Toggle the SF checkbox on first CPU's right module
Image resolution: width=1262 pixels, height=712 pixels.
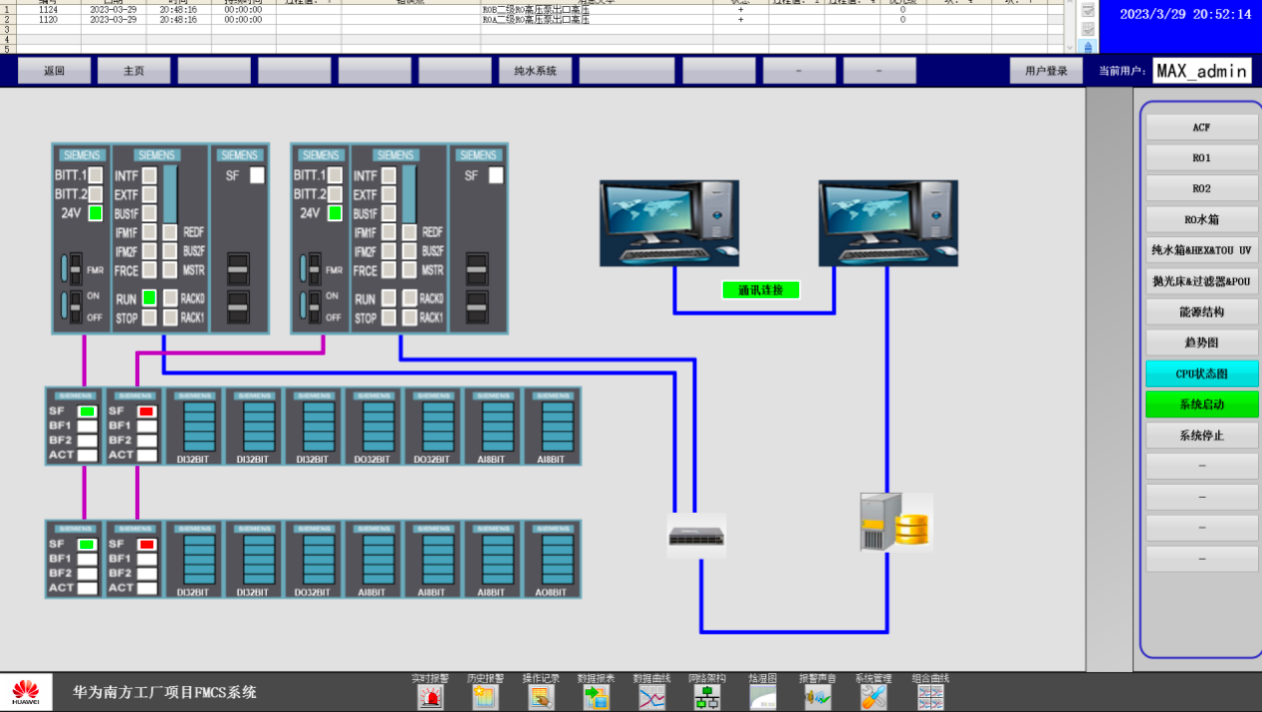pos(257,175)
